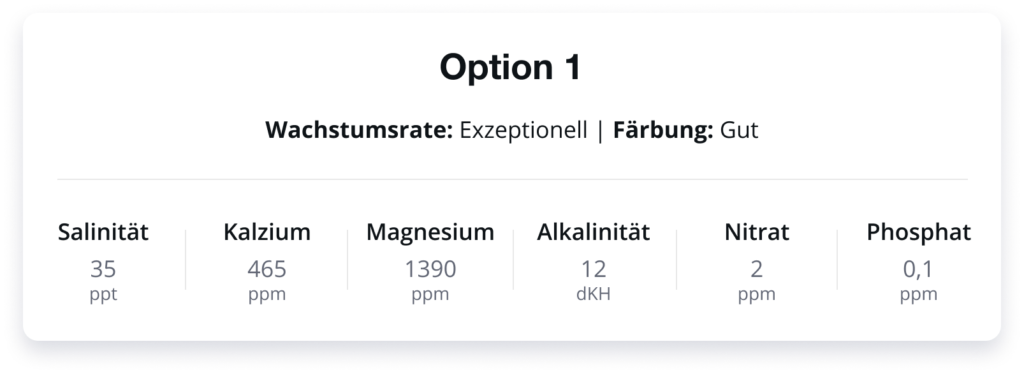Select the Färbung label
1024x374 pixels.
click(663, 130)
